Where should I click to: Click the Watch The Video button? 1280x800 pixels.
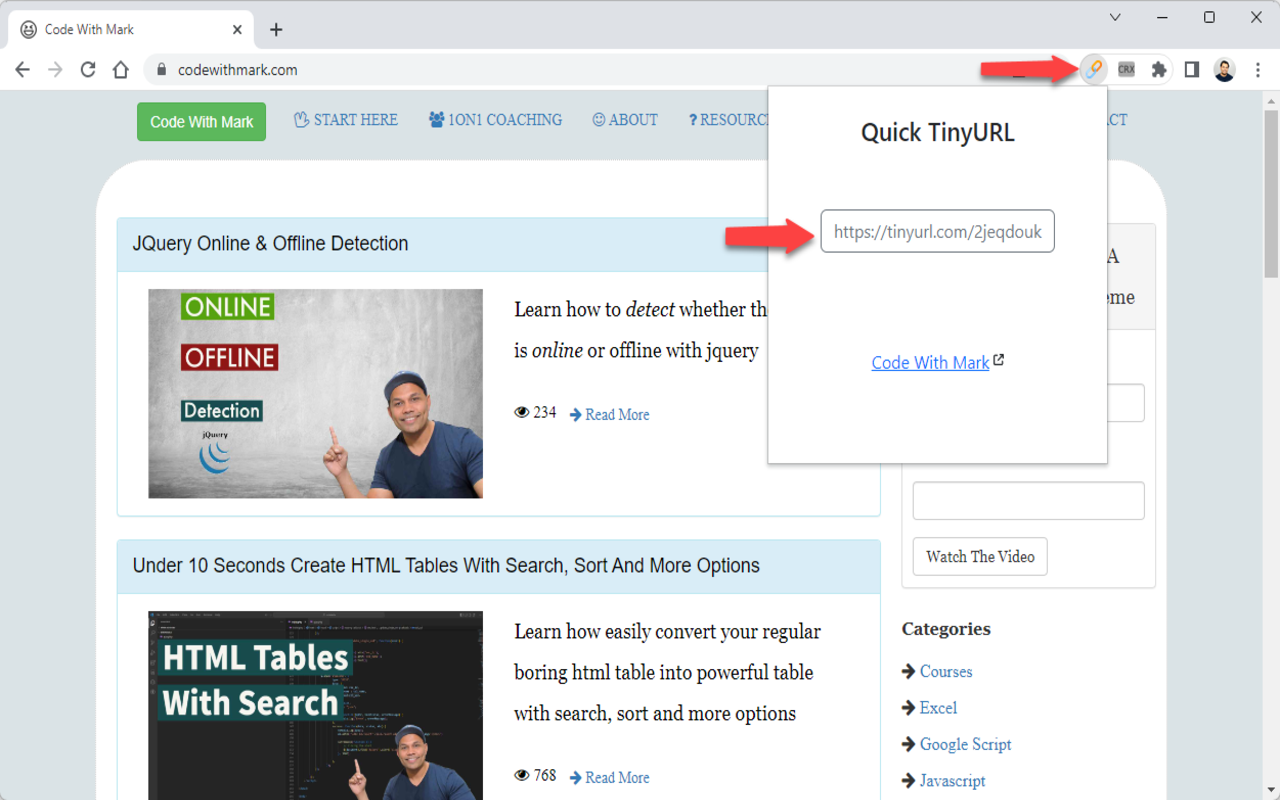(x=979, y=556)
